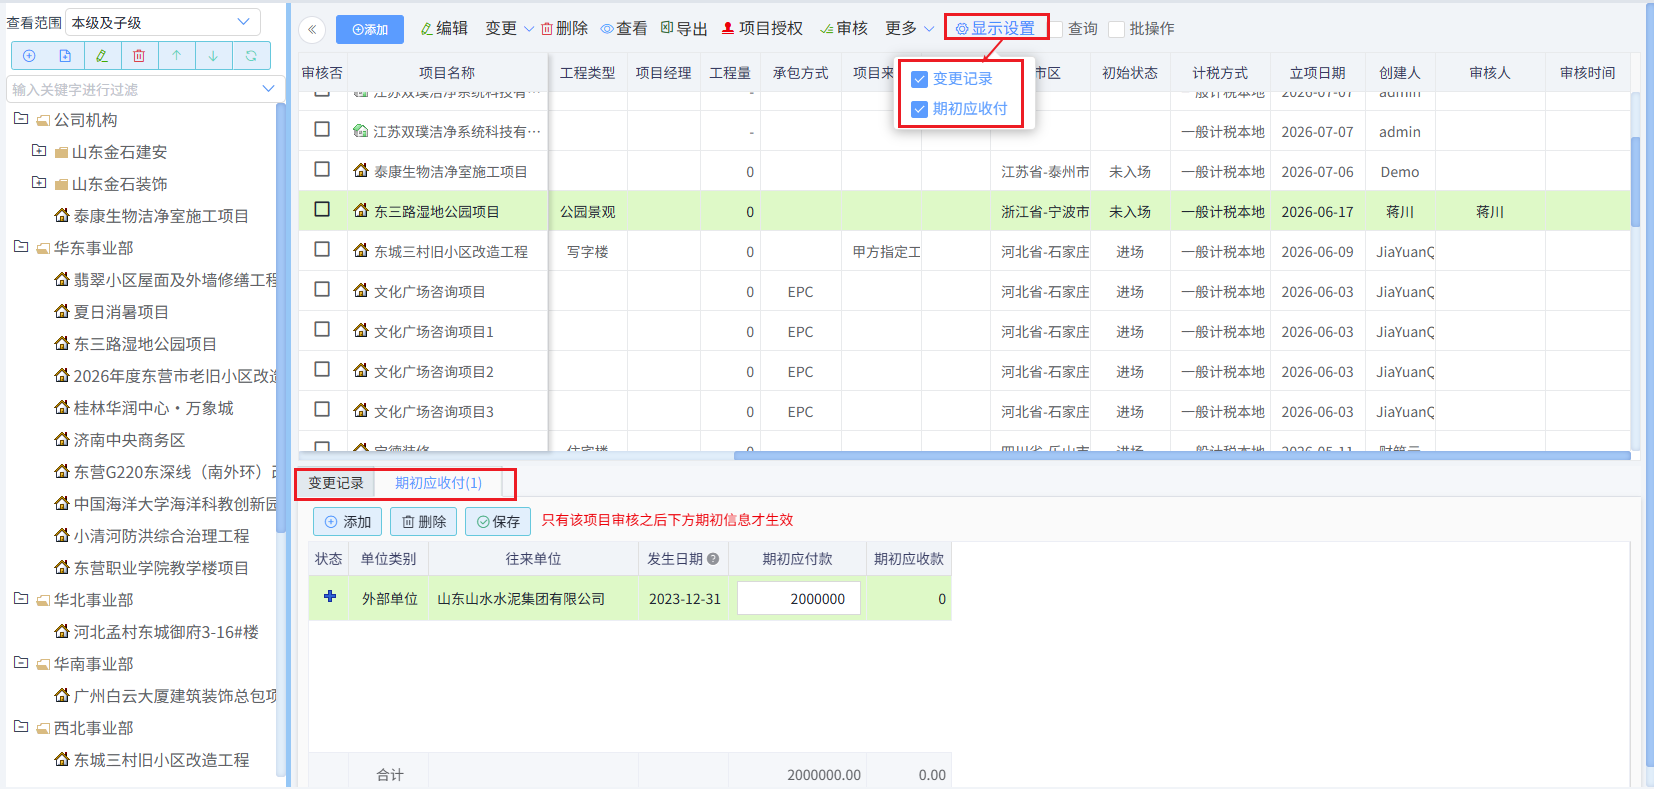Refresh the organization tree

[251, 56]
